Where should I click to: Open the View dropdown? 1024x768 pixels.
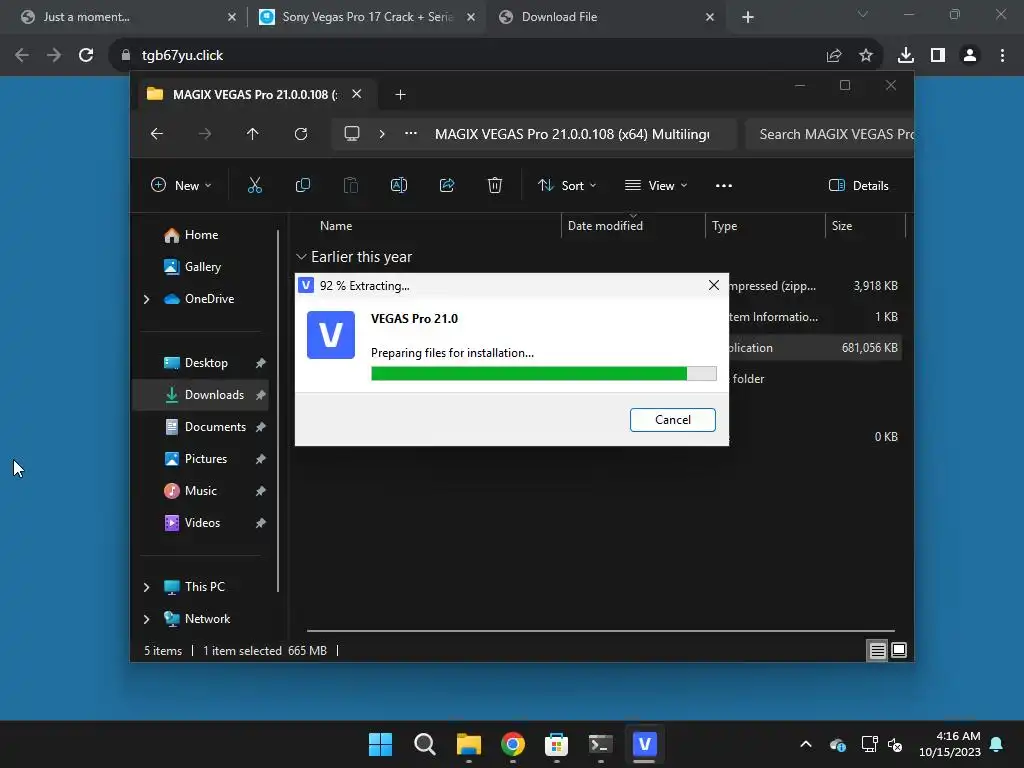656,185
